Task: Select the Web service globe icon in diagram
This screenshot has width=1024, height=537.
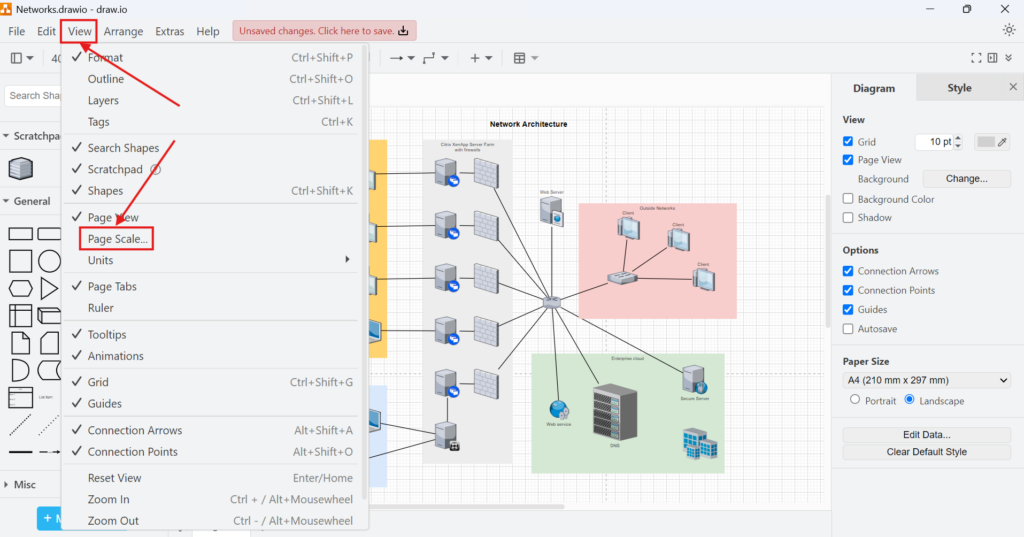Action: click(x=558, y=410)
